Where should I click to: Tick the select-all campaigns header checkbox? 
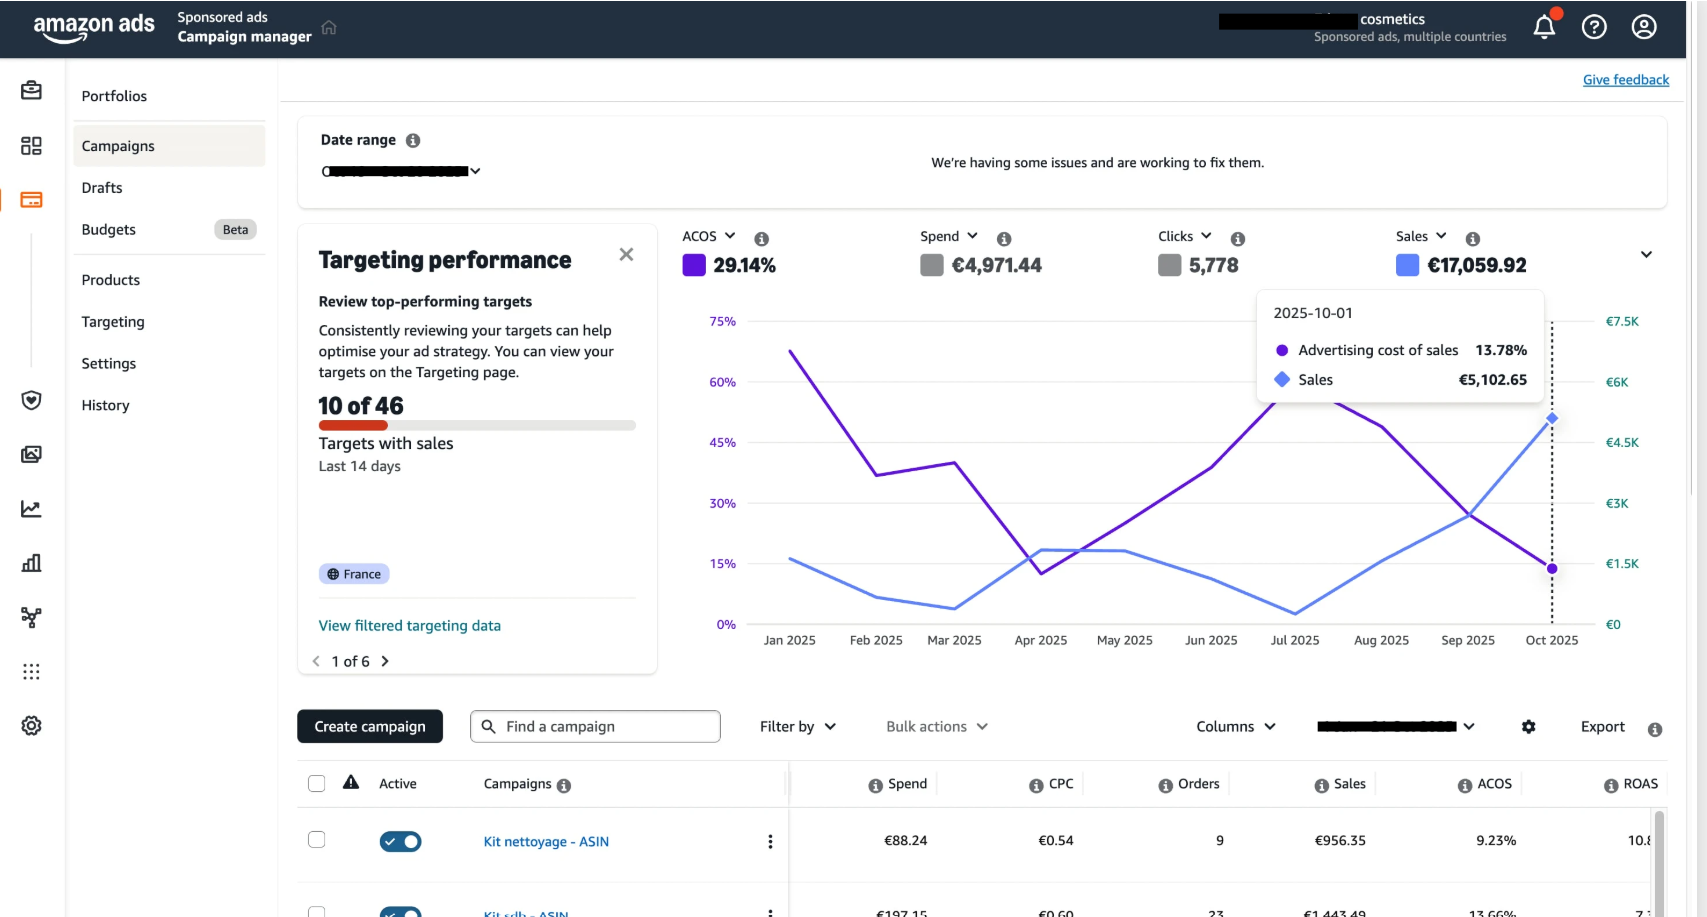pyautogui.click(x=317, y=784)
